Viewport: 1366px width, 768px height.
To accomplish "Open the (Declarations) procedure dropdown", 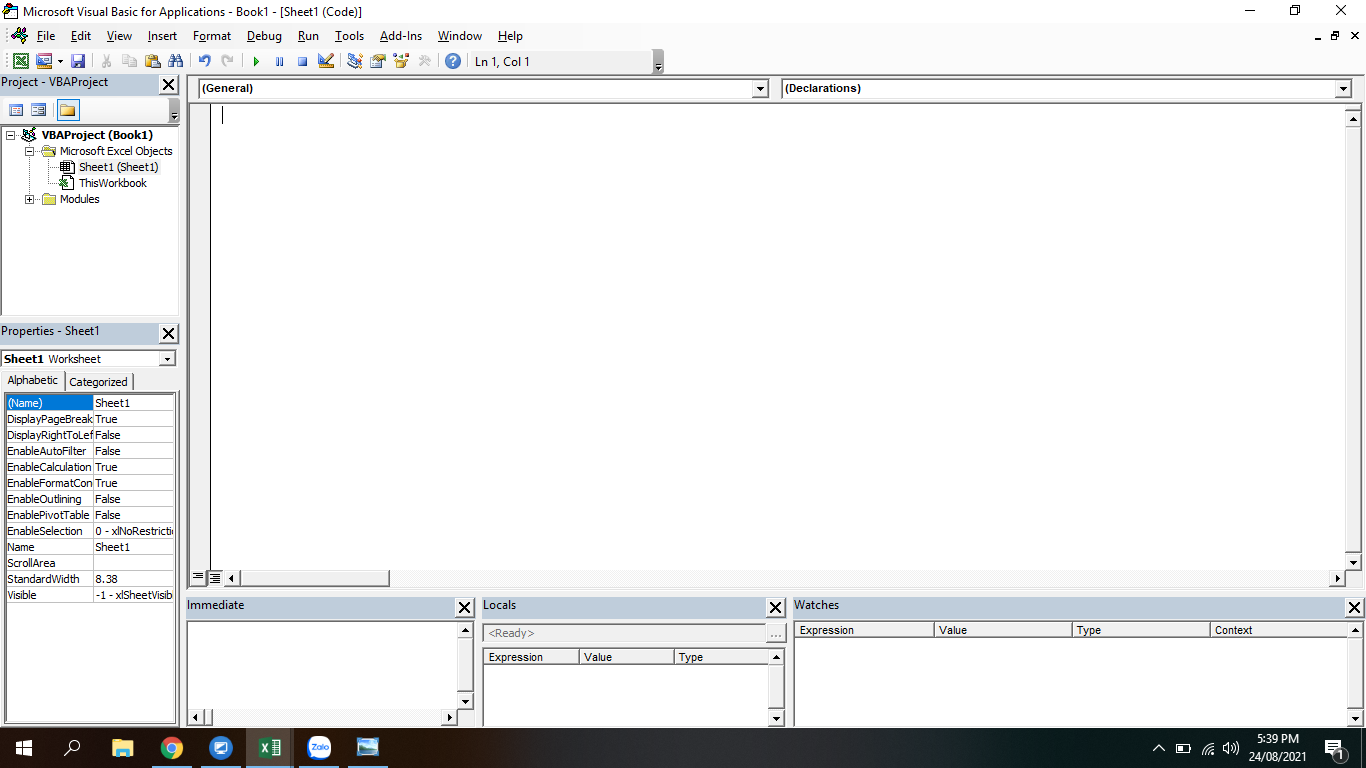I will [x=1343, y=89].
